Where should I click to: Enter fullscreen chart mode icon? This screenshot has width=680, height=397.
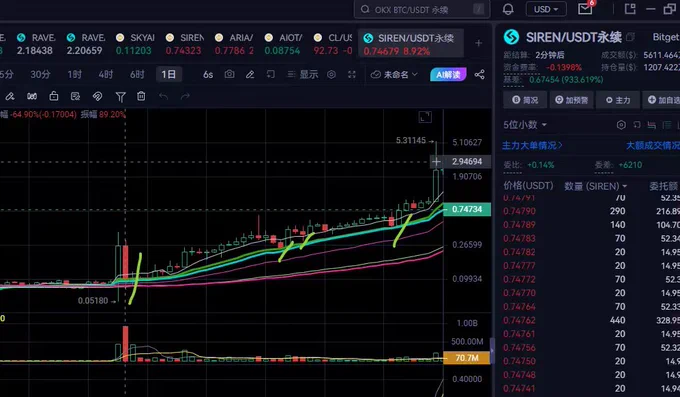point(352,75)
